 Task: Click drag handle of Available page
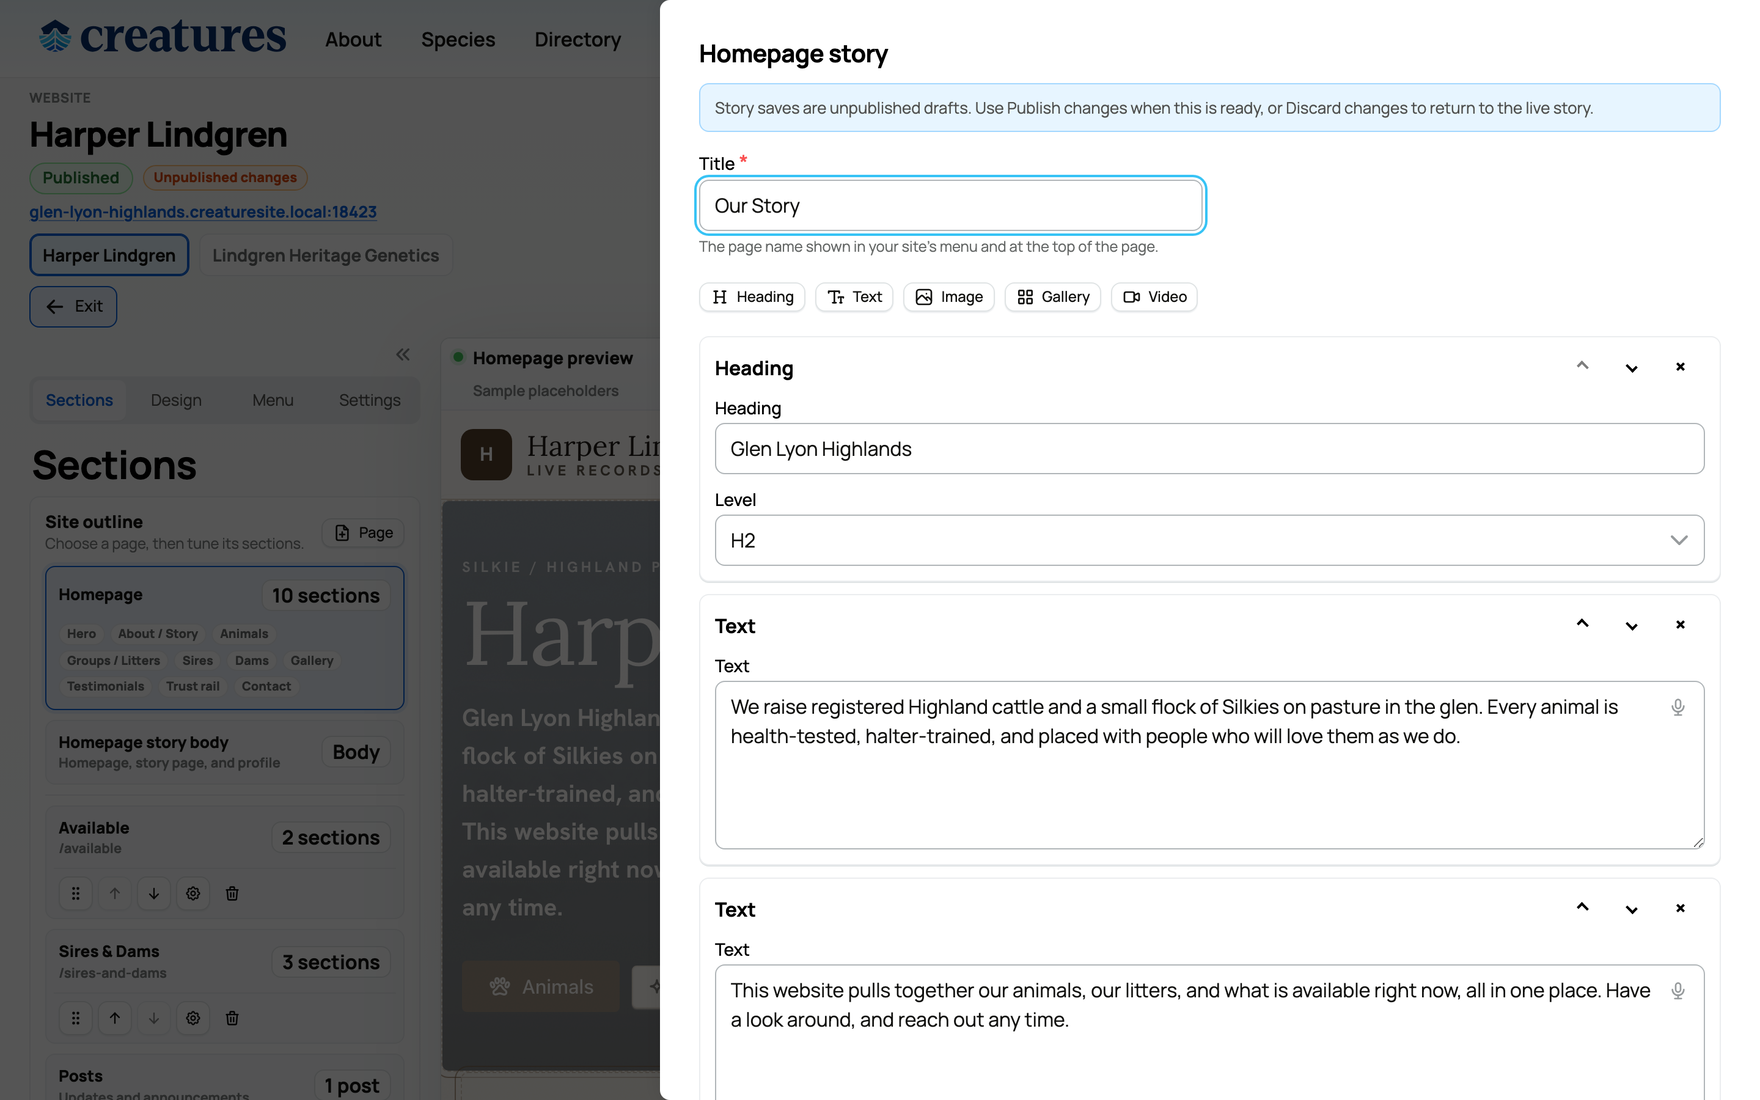click(x=76, y=894)
